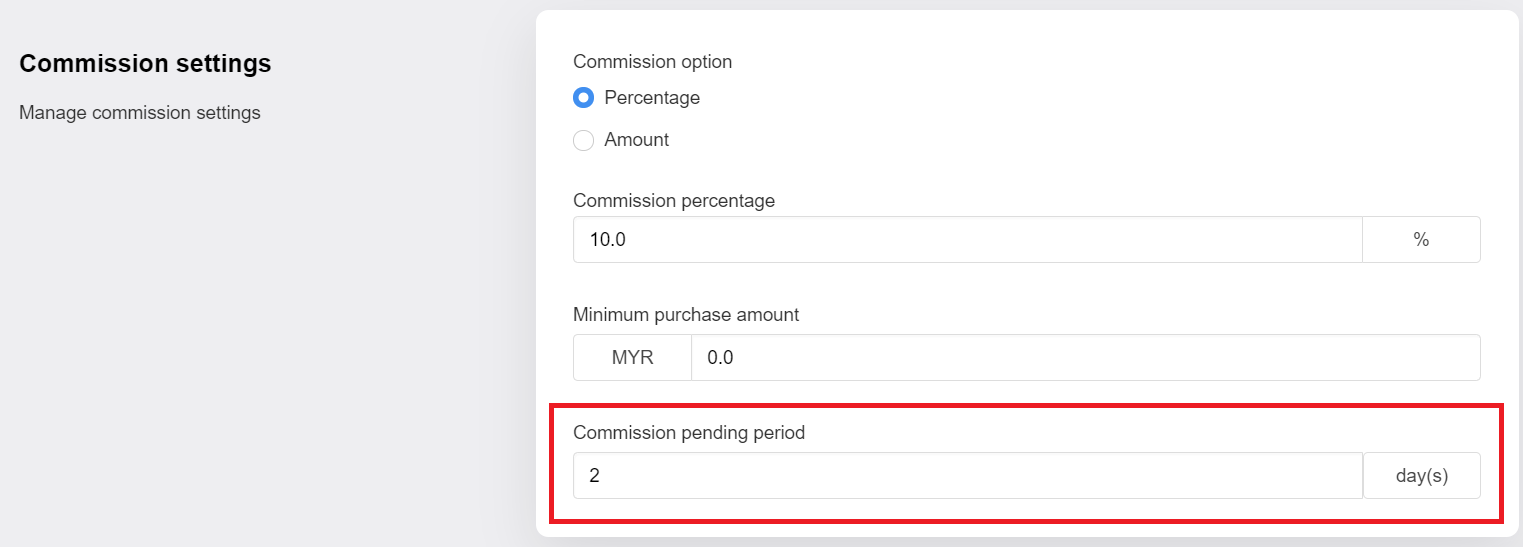Click the 10.0 value text
The height and width of the screenshot is (547, 1523).
(x=607, y=240)
